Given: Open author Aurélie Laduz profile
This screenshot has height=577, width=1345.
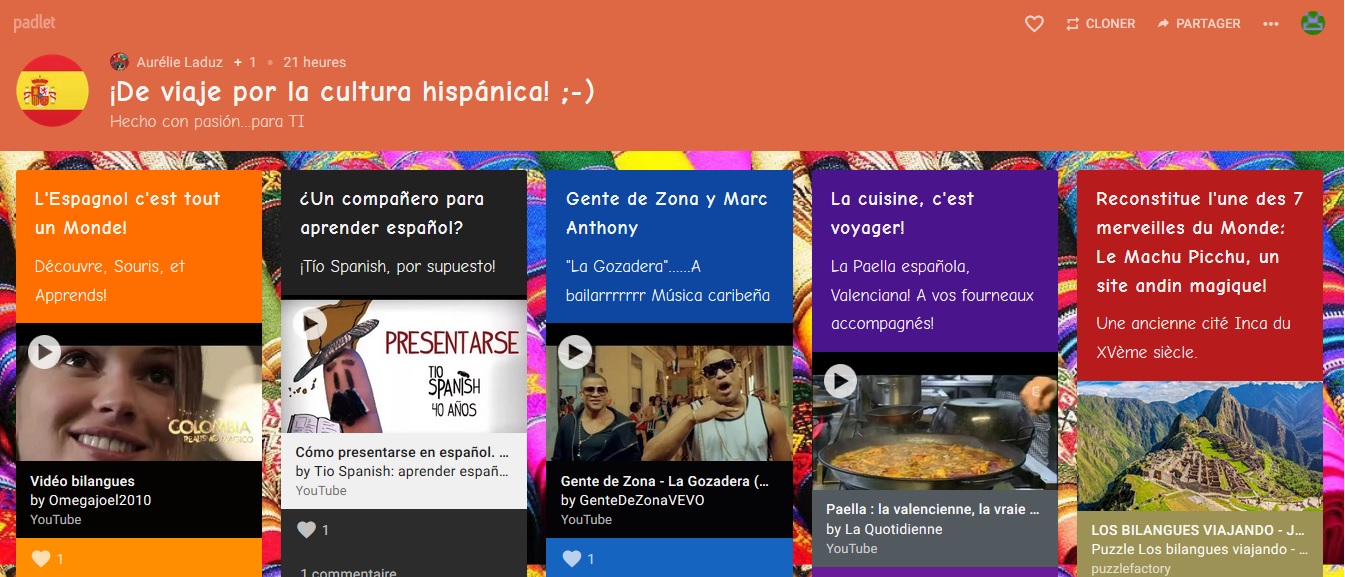Looking at the screenshot, I should click(x=179, y=62).
